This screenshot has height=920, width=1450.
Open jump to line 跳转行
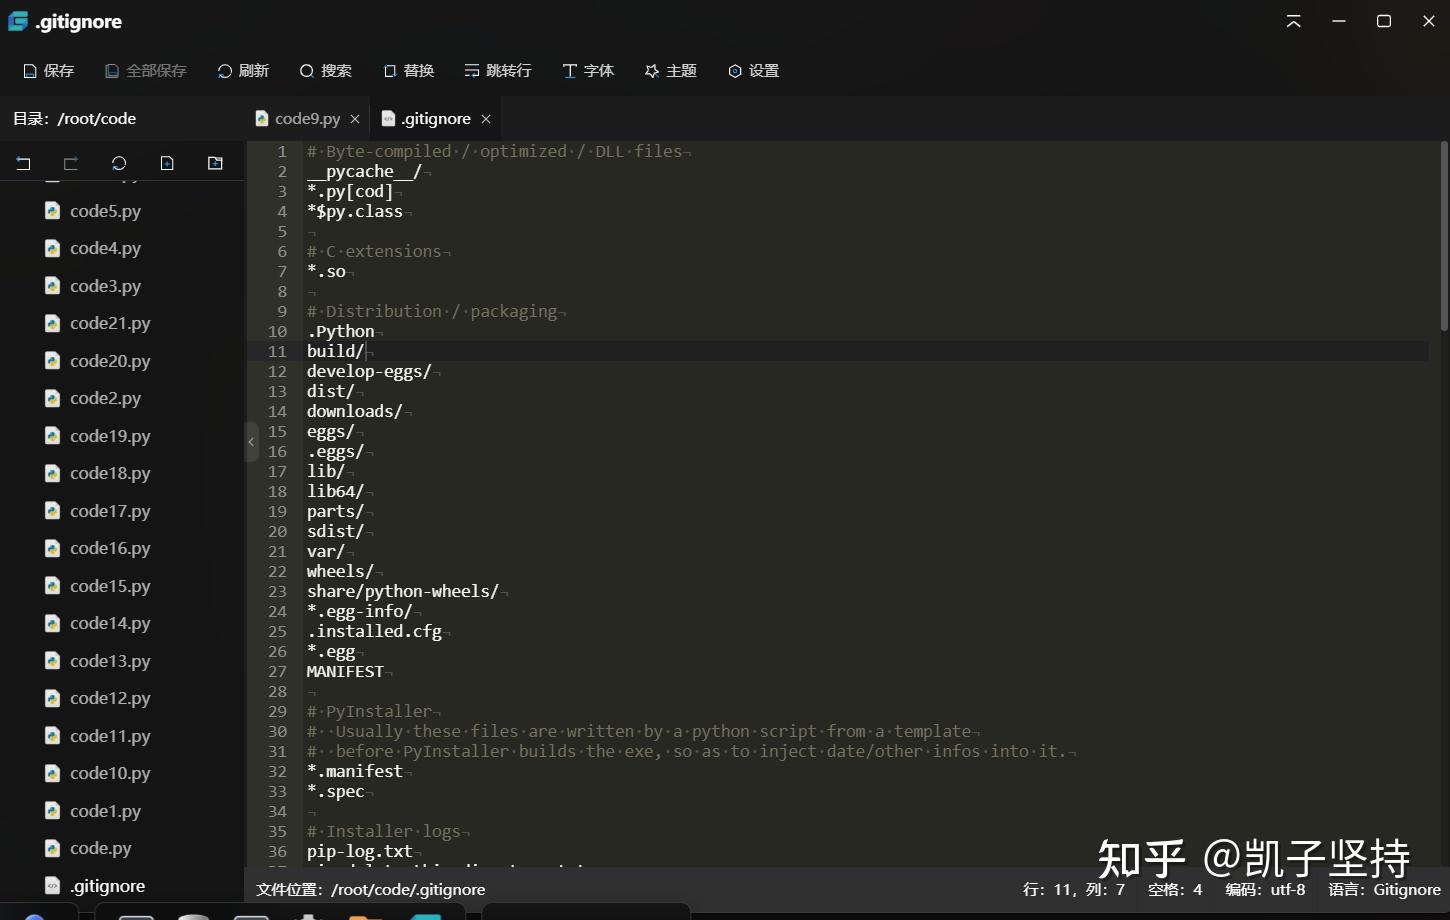coord(497,70)
